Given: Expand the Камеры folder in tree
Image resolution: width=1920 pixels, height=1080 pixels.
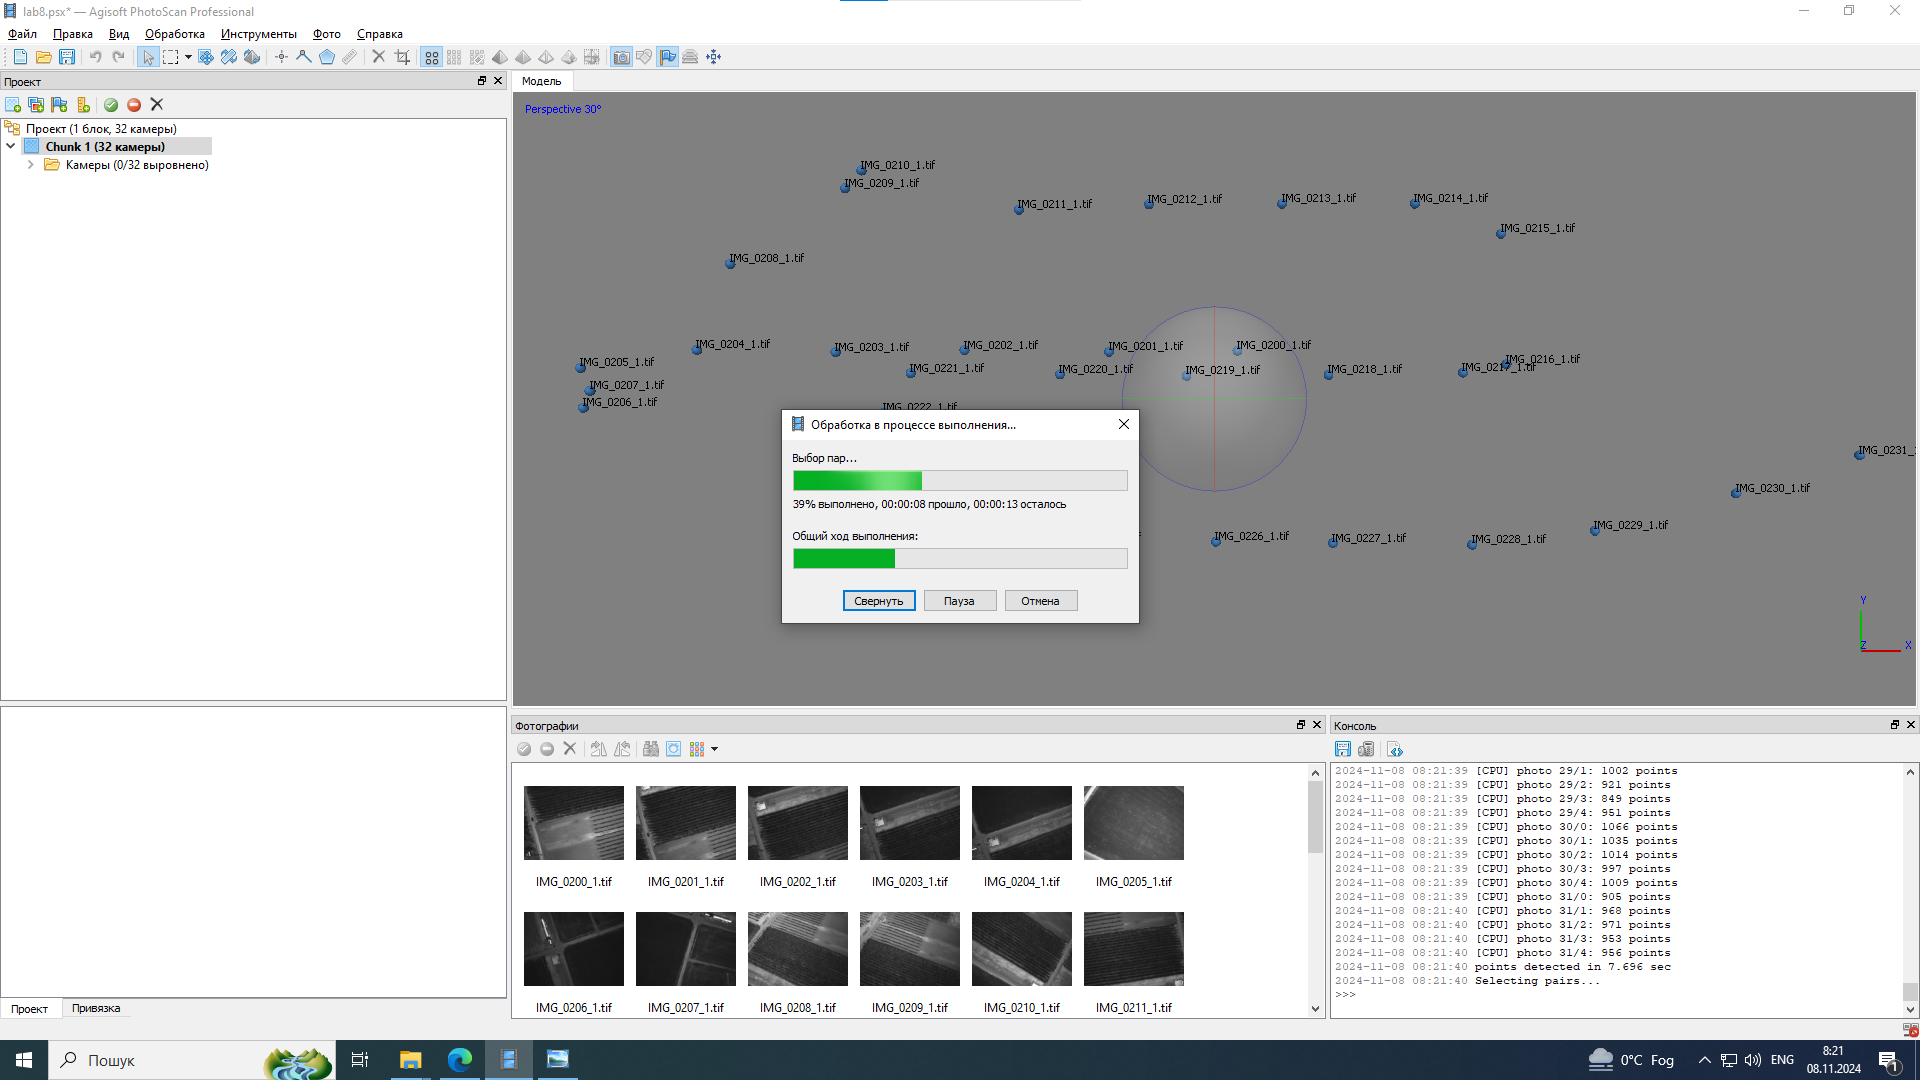Looking at the screenshot, I should click(31, 165).
